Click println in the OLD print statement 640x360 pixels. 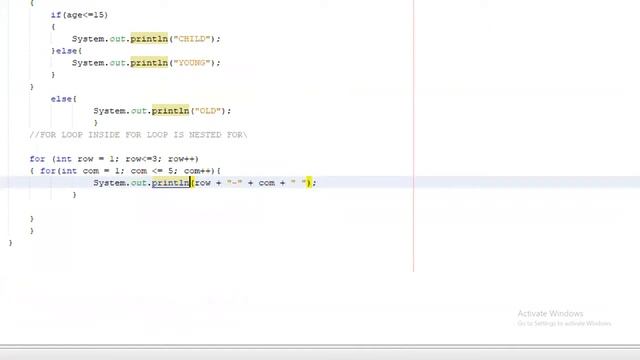point(171,111)
